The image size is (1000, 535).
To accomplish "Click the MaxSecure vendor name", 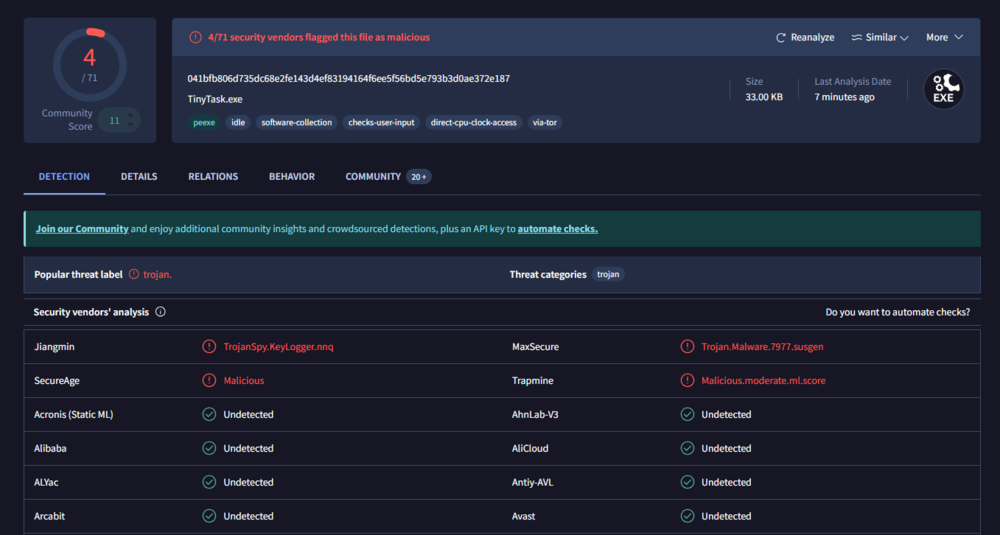I will (536, 347).
